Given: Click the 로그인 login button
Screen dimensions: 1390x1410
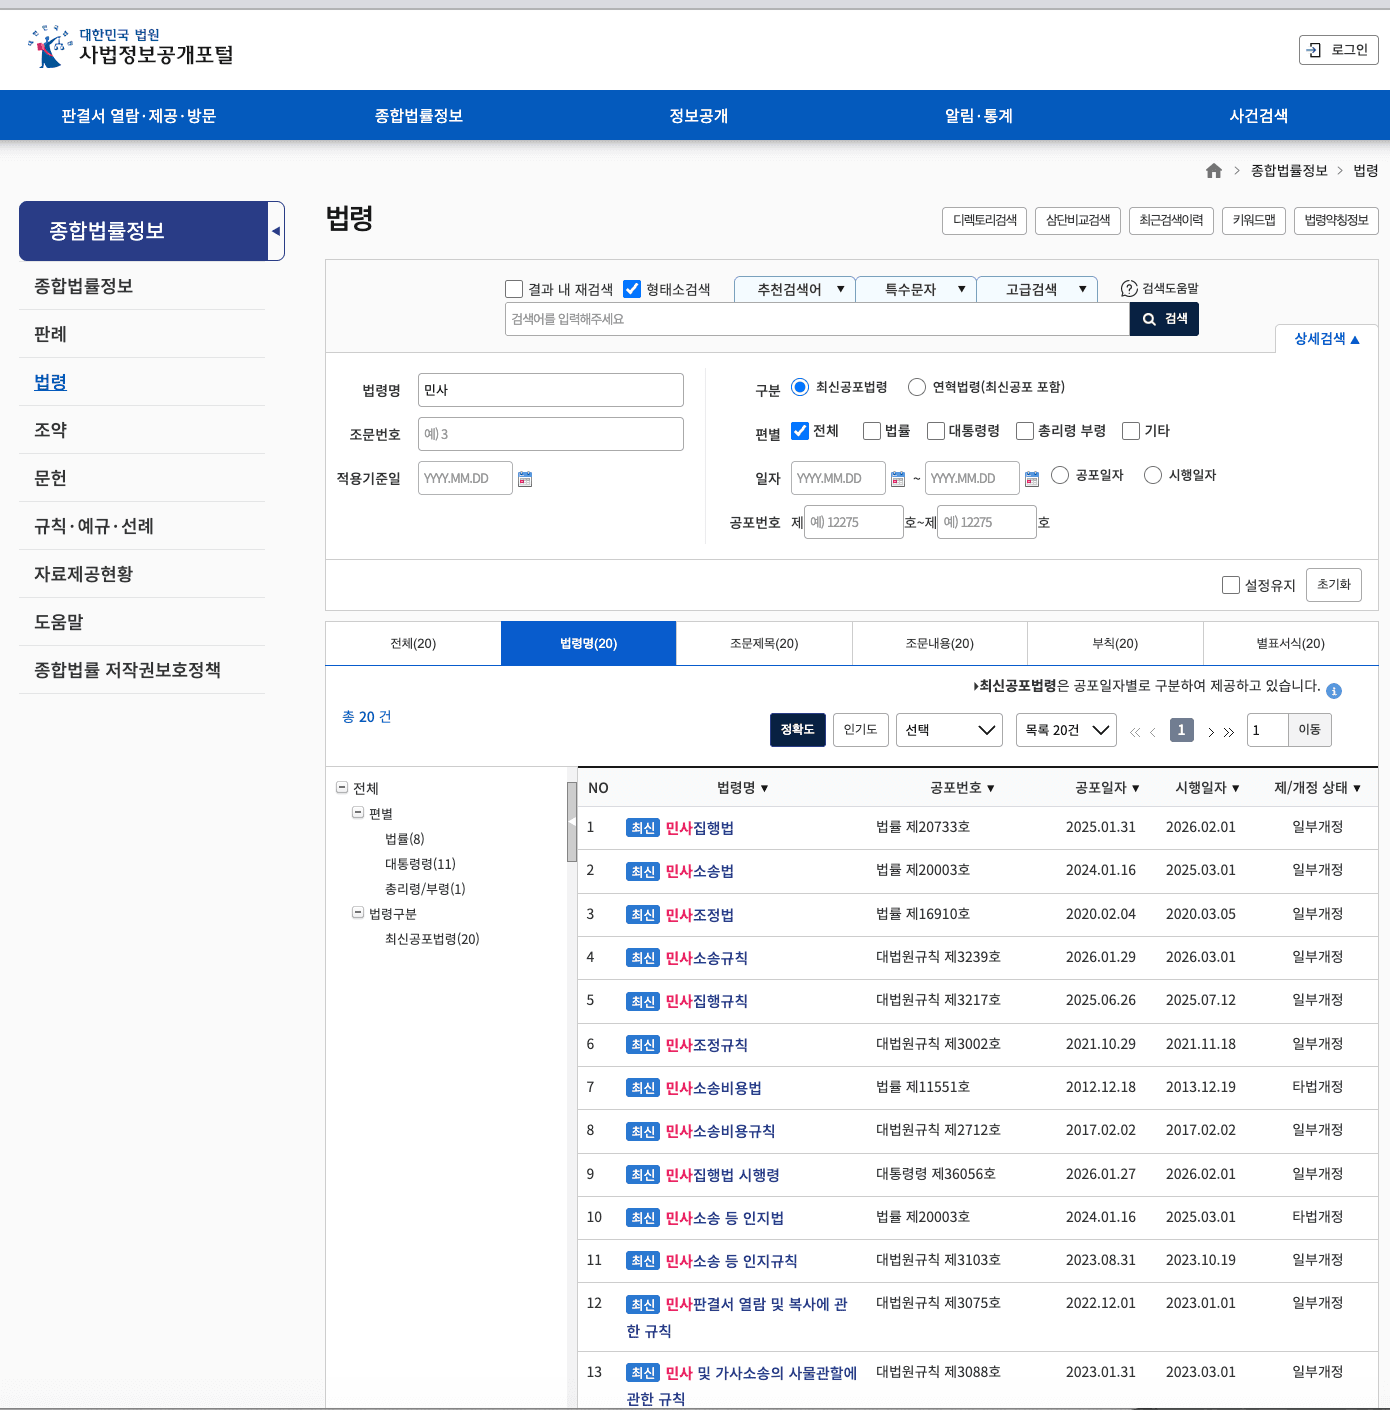Looking at the screenshot, I should (1339, 50).
